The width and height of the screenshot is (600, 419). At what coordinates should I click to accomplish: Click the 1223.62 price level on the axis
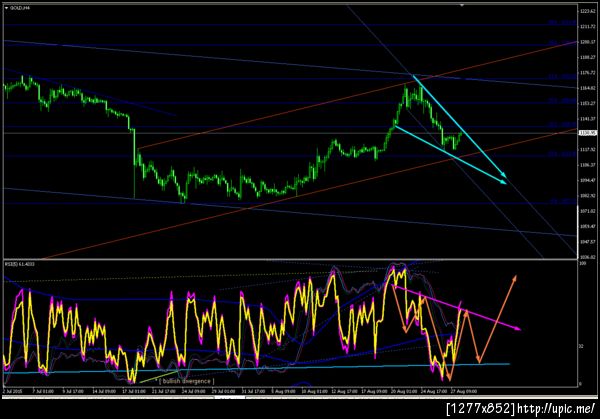pos(587,11)
